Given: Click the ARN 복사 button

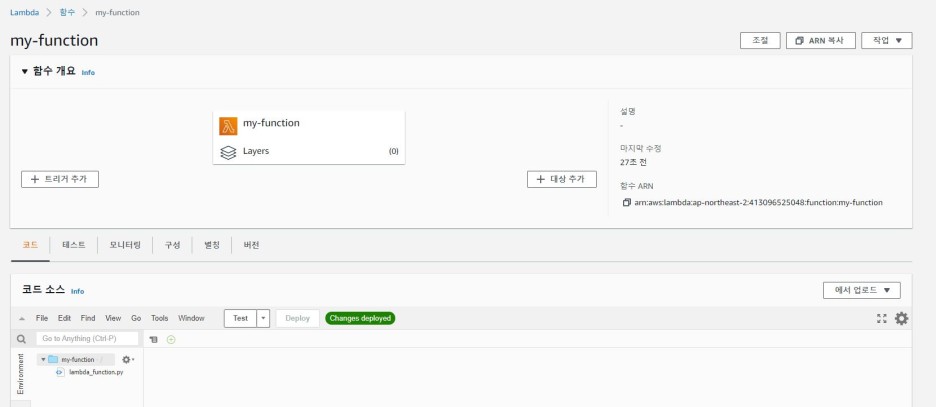Looking at the screenshot, I should (821, 41).
